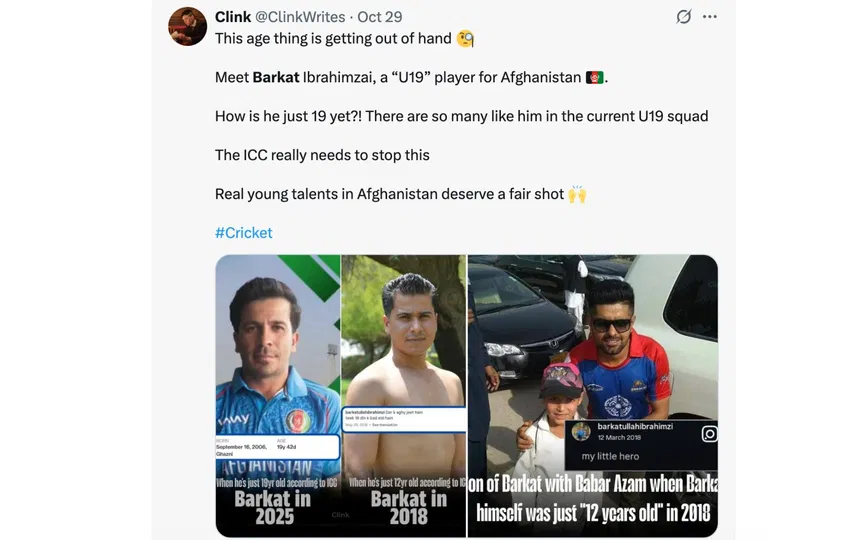Viewport: 864px width, 540px height.
Task: Click the 'The ICC really needs to stop this' line
Action: pos(322,155)
